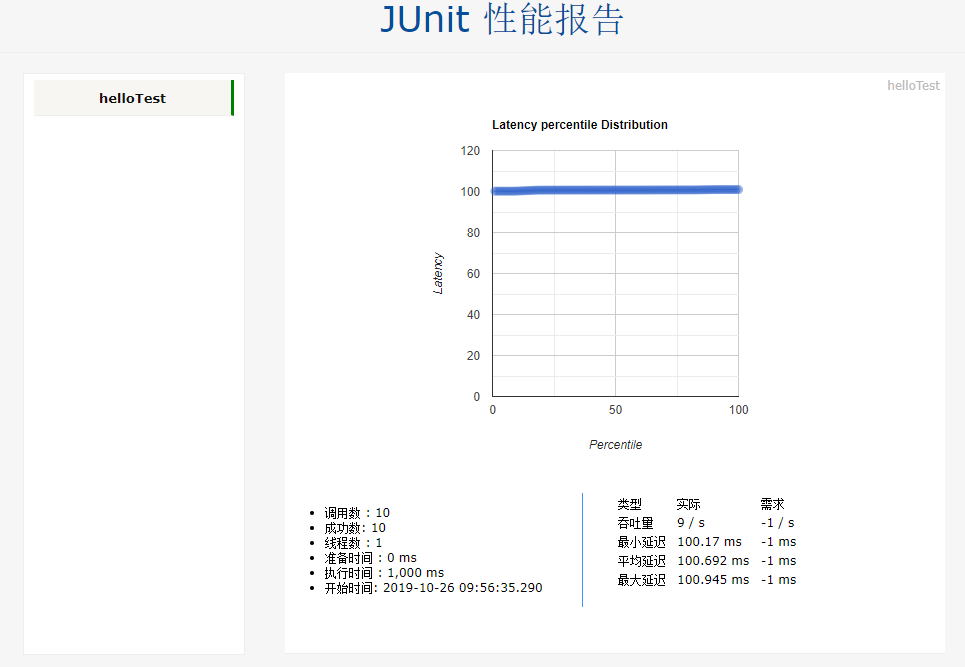Click the 执行时间：1,000 ms list item
This screenshot has width=965, height=667.
(384, 573)
